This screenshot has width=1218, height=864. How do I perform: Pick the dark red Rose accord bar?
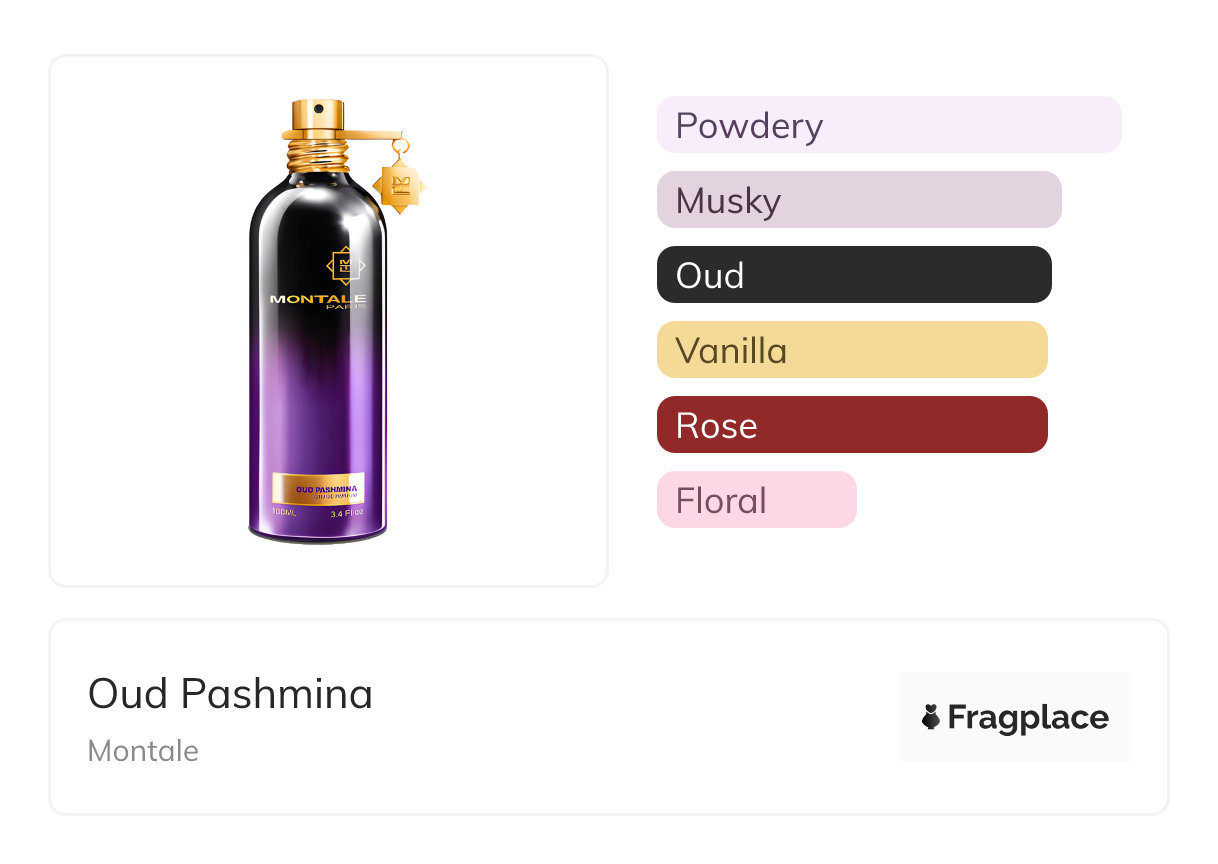[851, 425]
